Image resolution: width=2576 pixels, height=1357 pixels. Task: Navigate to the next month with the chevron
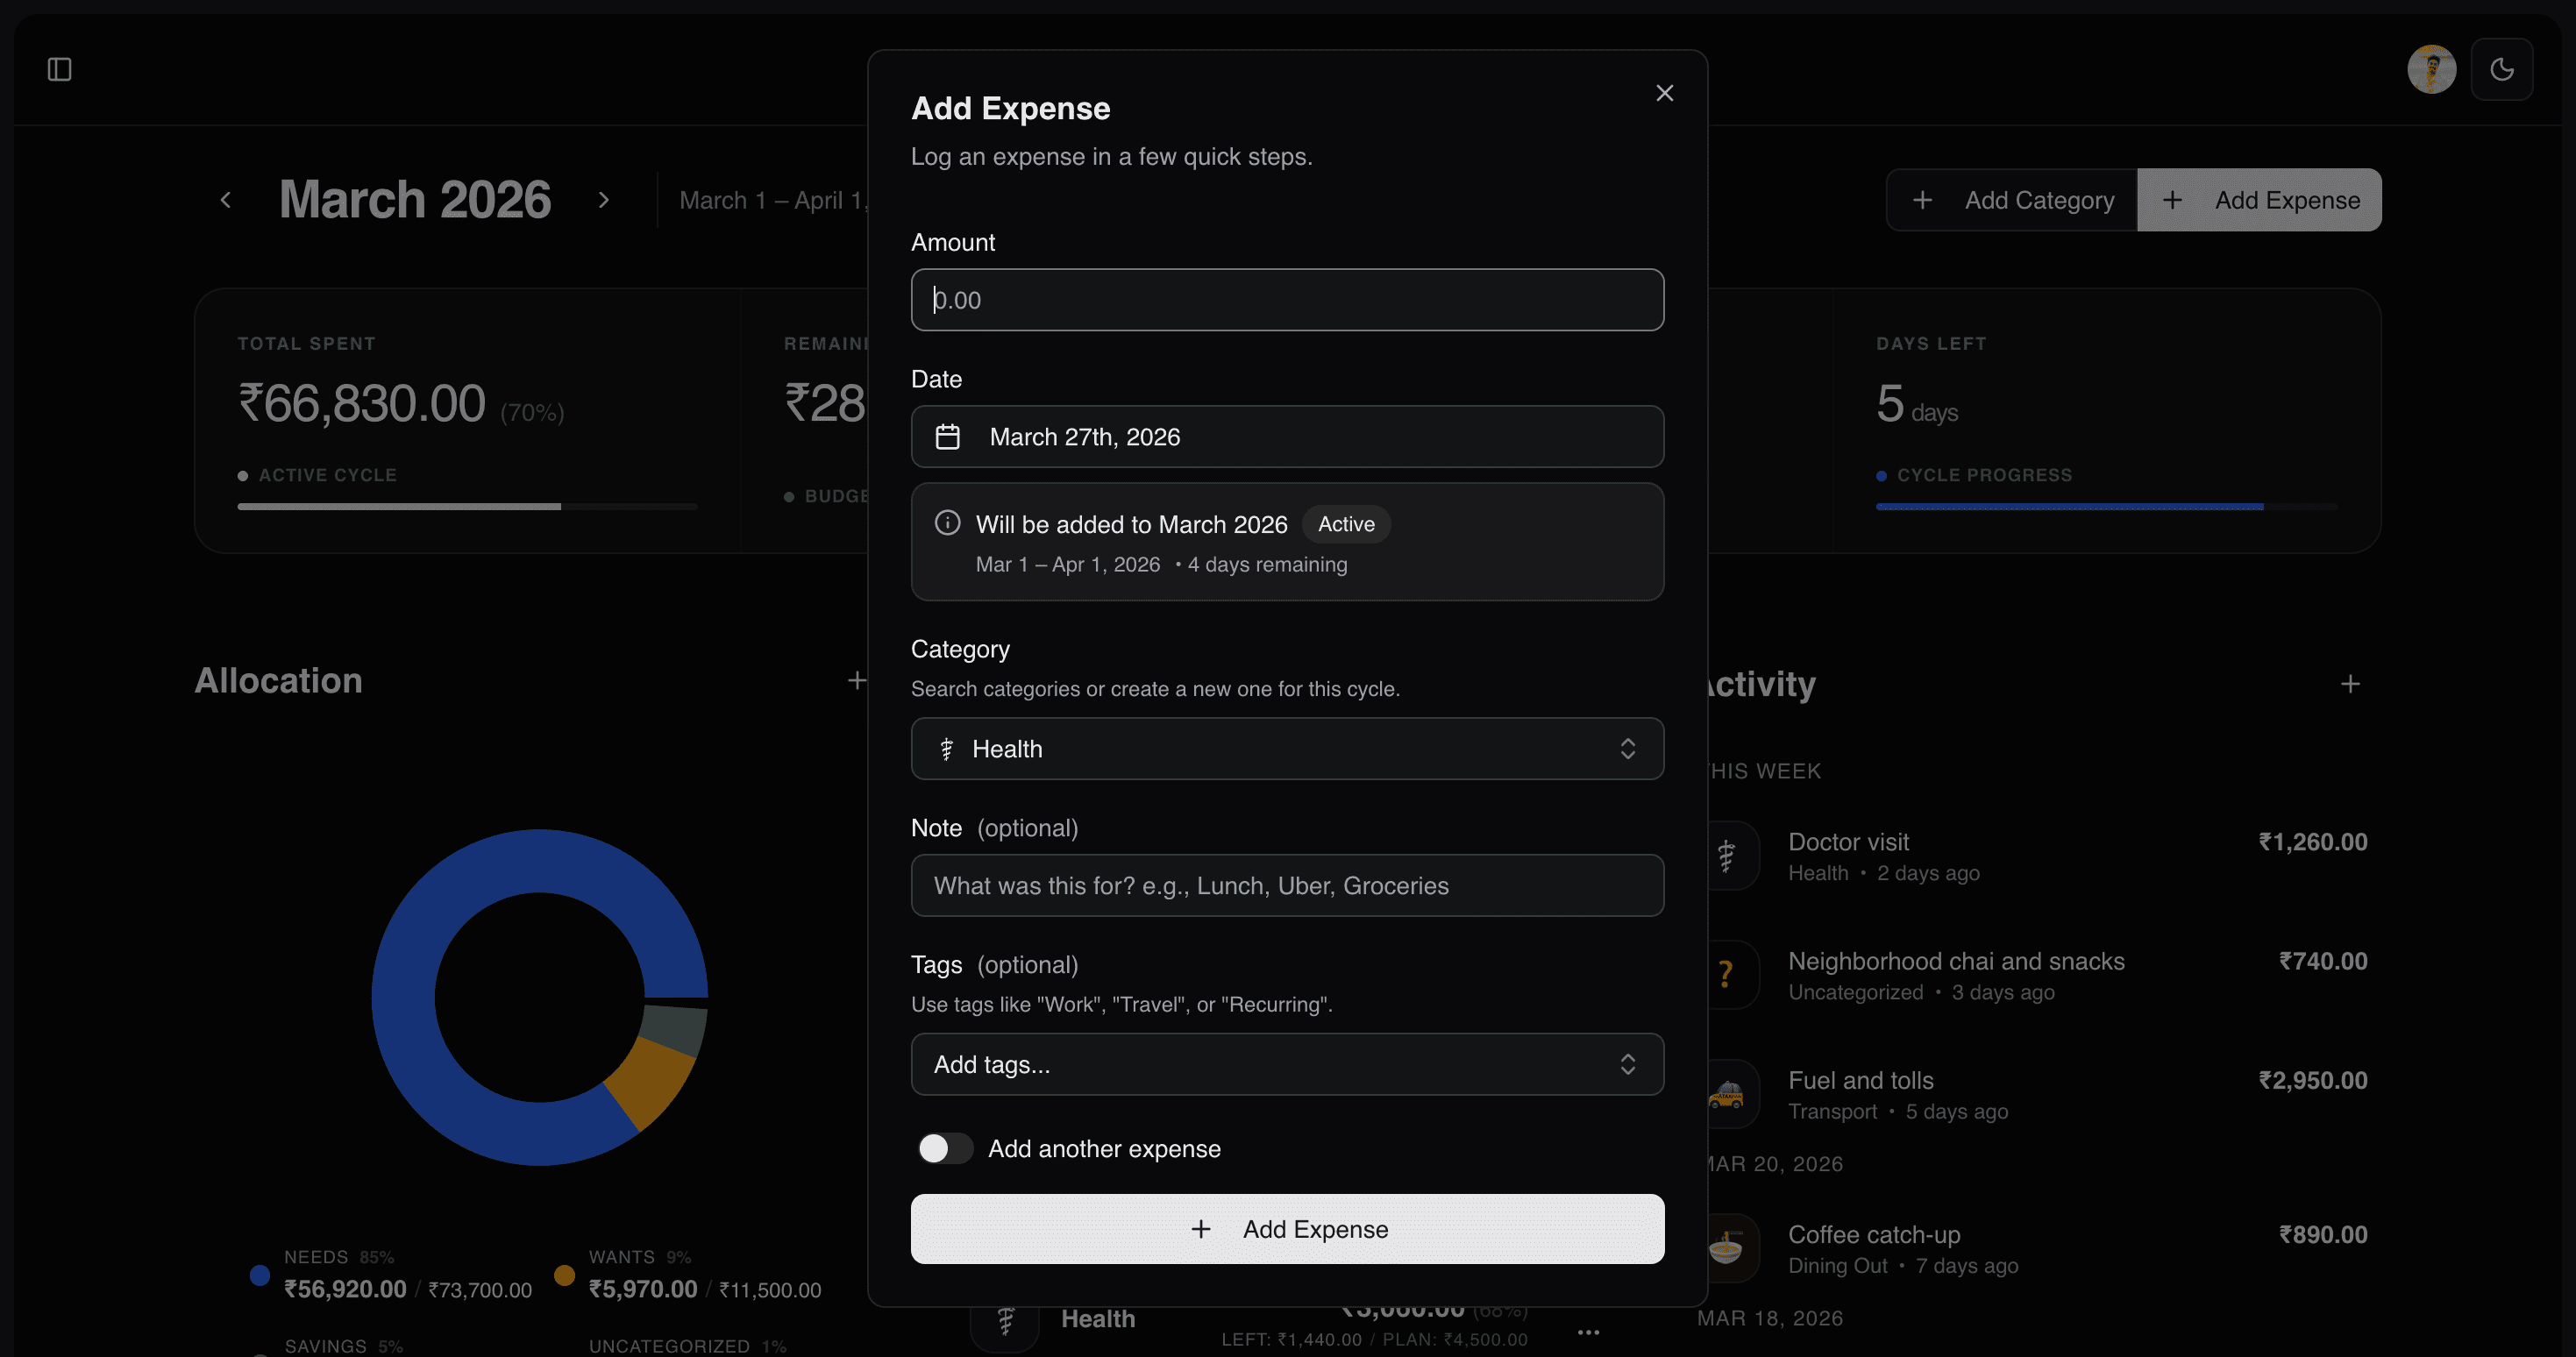tap(604, 199)
